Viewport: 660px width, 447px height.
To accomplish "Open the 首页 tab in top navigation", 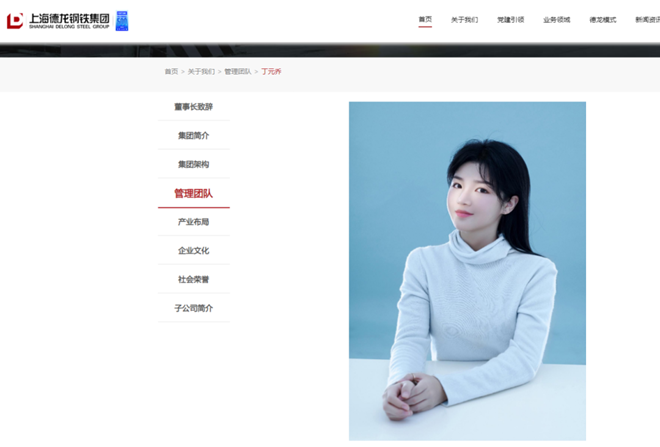I will coord(425,20).
